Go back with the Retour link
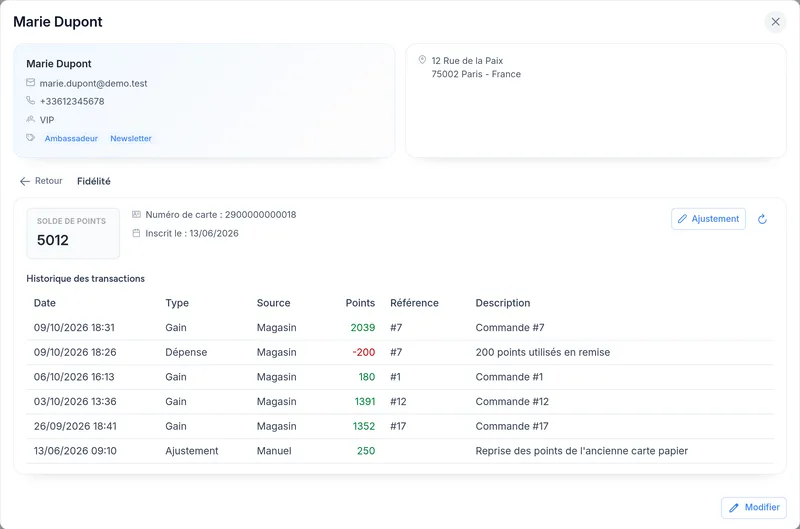The image size is (800, 529). coord(41,181)
